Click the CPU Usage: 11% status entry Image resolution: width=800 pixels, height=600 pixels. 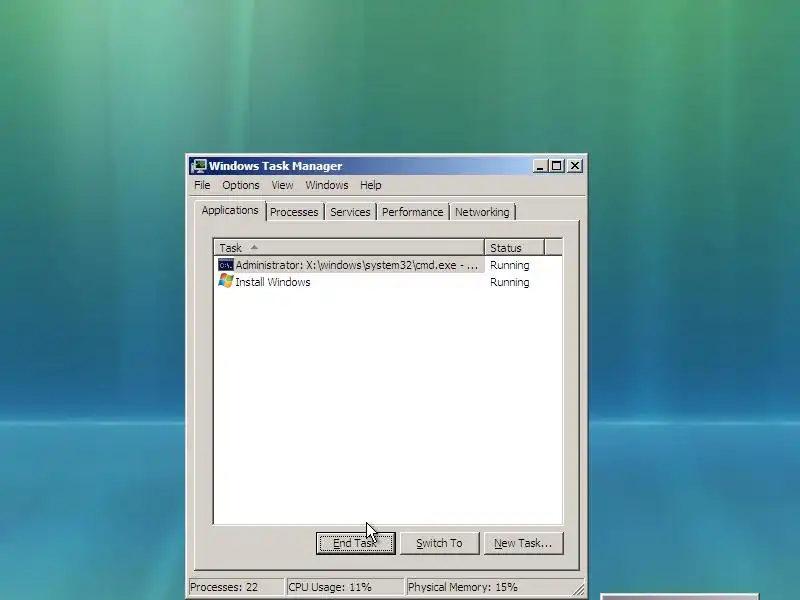345,587
